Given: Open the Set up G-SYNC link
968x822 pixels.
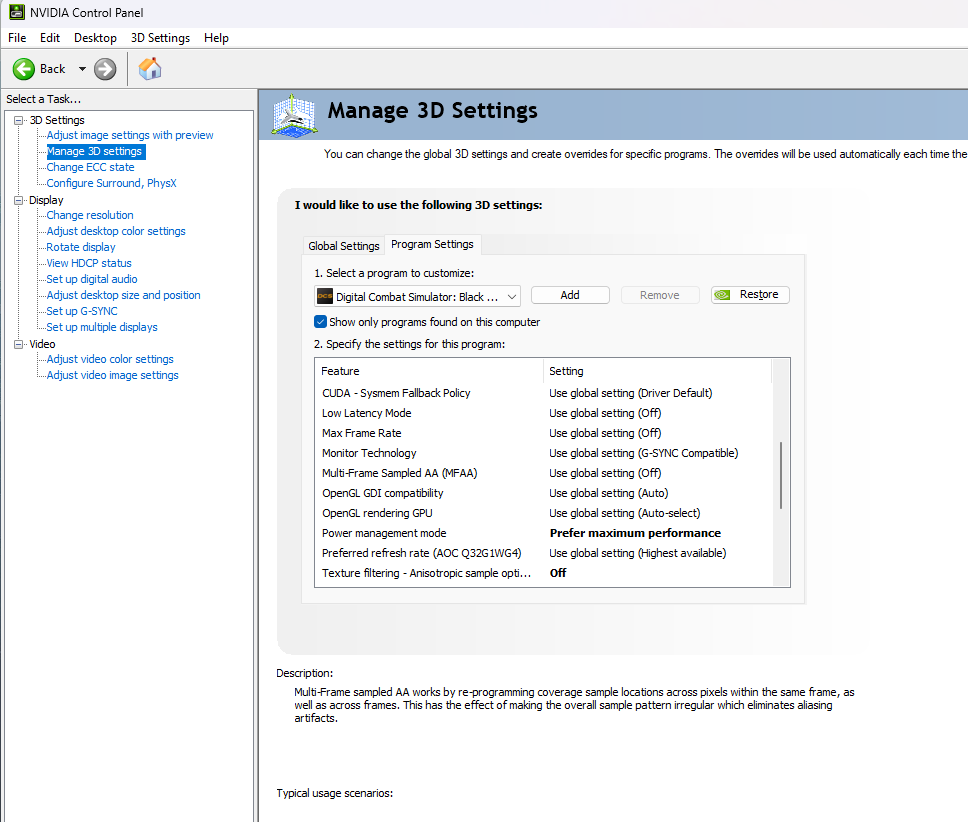Looking at the screenshot, I should point(81,311).
